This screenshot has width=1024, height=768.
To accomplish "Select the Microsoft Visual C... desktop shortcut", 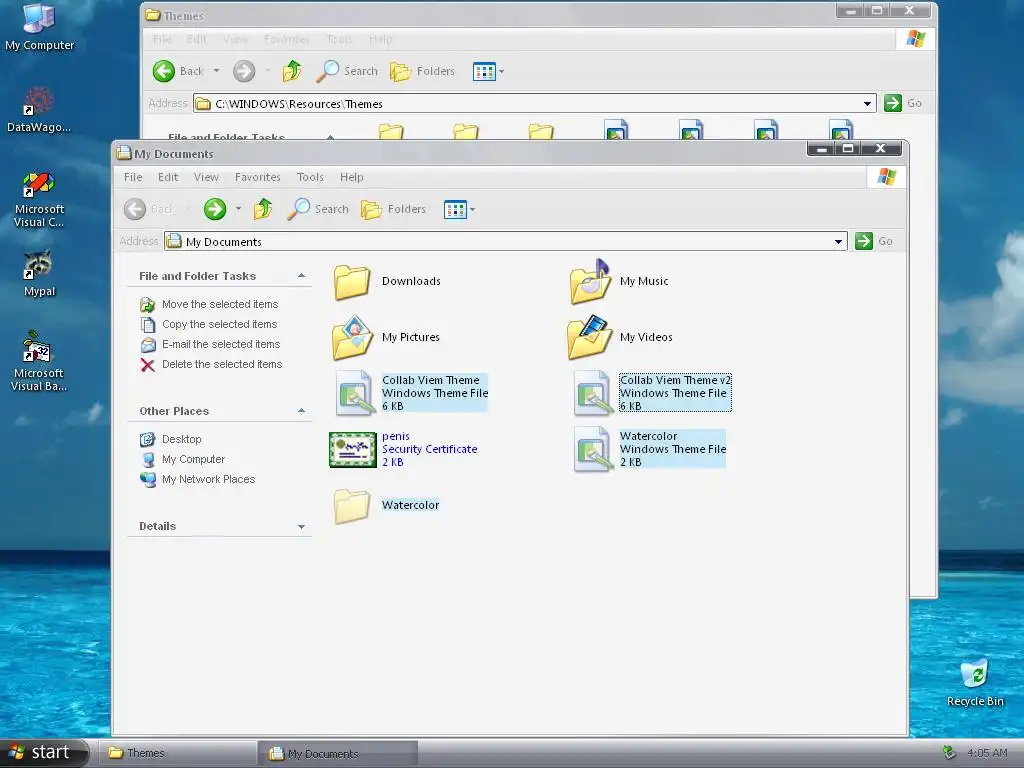I will point(39,200).
